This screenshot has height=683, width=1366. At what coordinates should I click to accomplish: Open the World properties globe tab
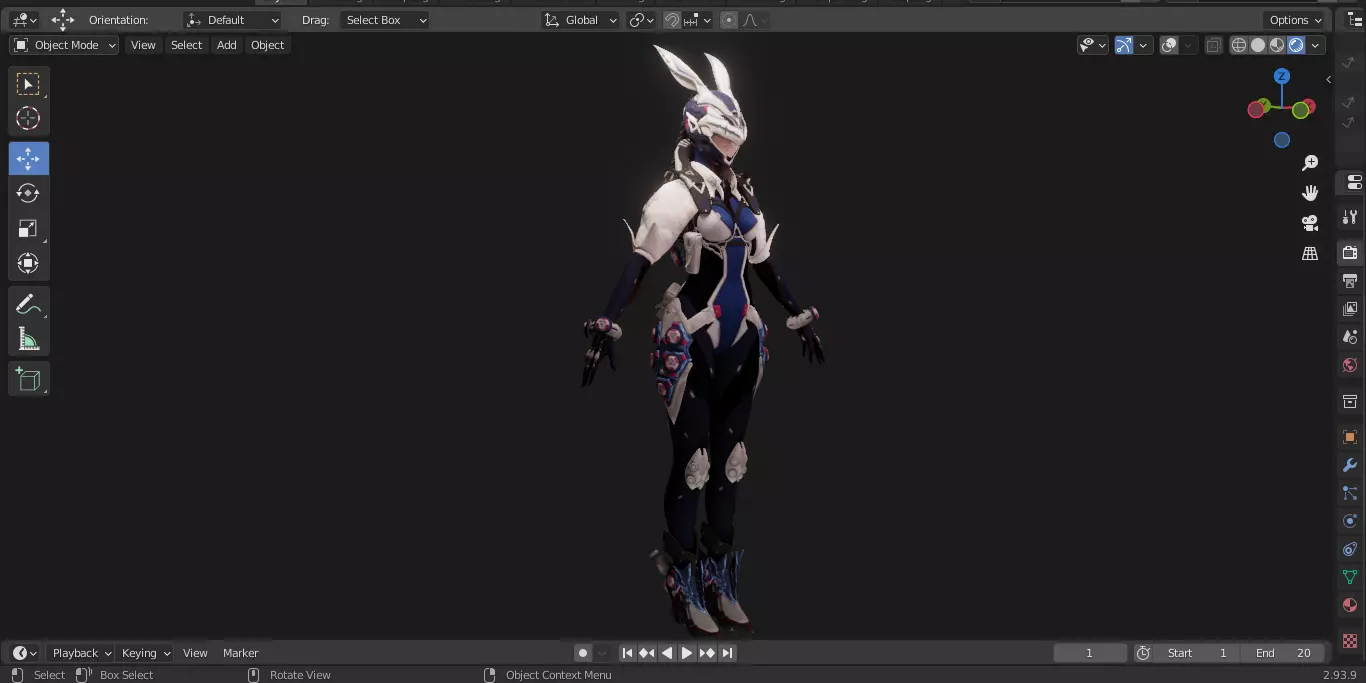pos(1350,365)
